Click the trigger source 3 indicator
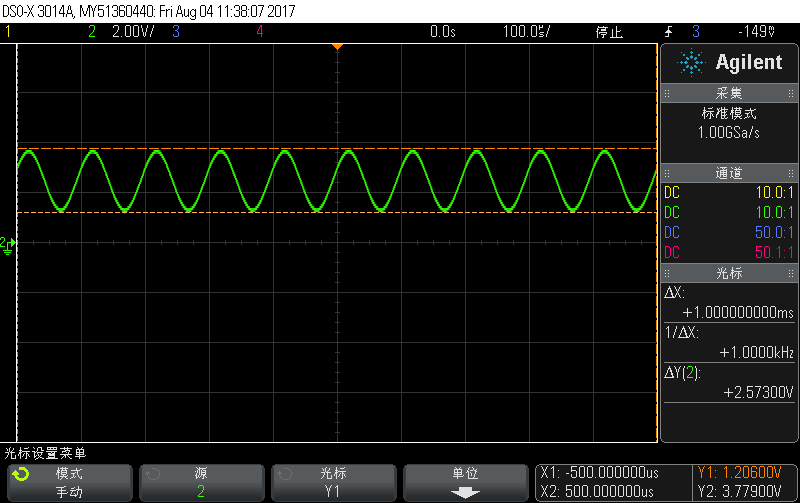800x503 pixels. click(696, 32)
